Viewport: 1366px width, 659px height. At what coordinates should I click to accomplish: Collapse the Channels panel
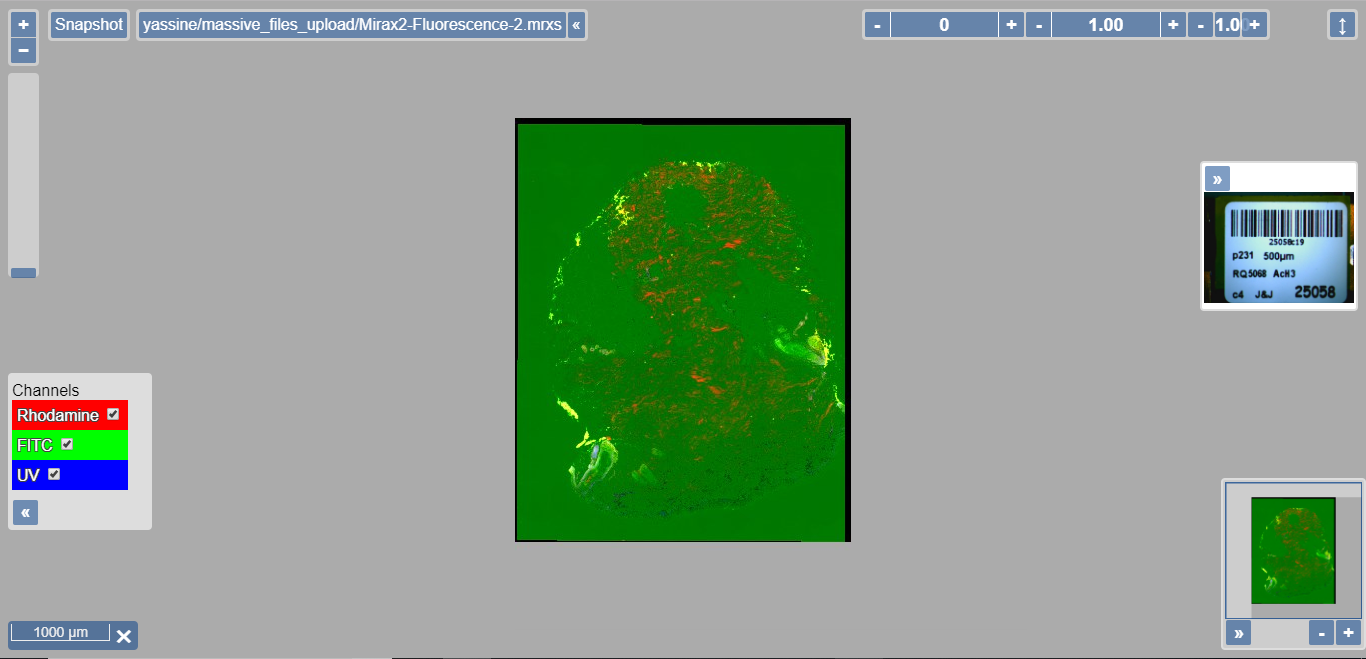click(25, 513)
